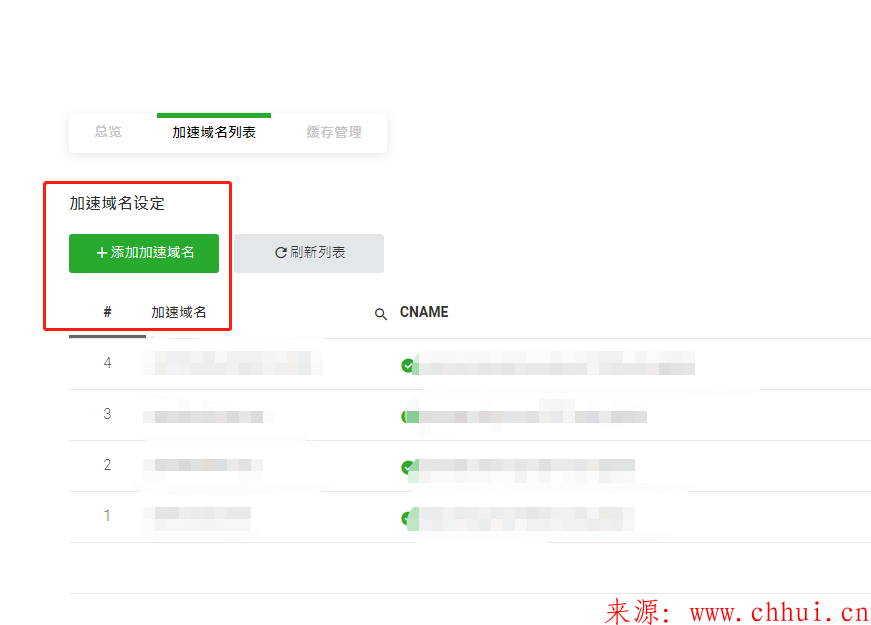
Task: Click the blurred domain name in row 3
Action: [208, 417]
